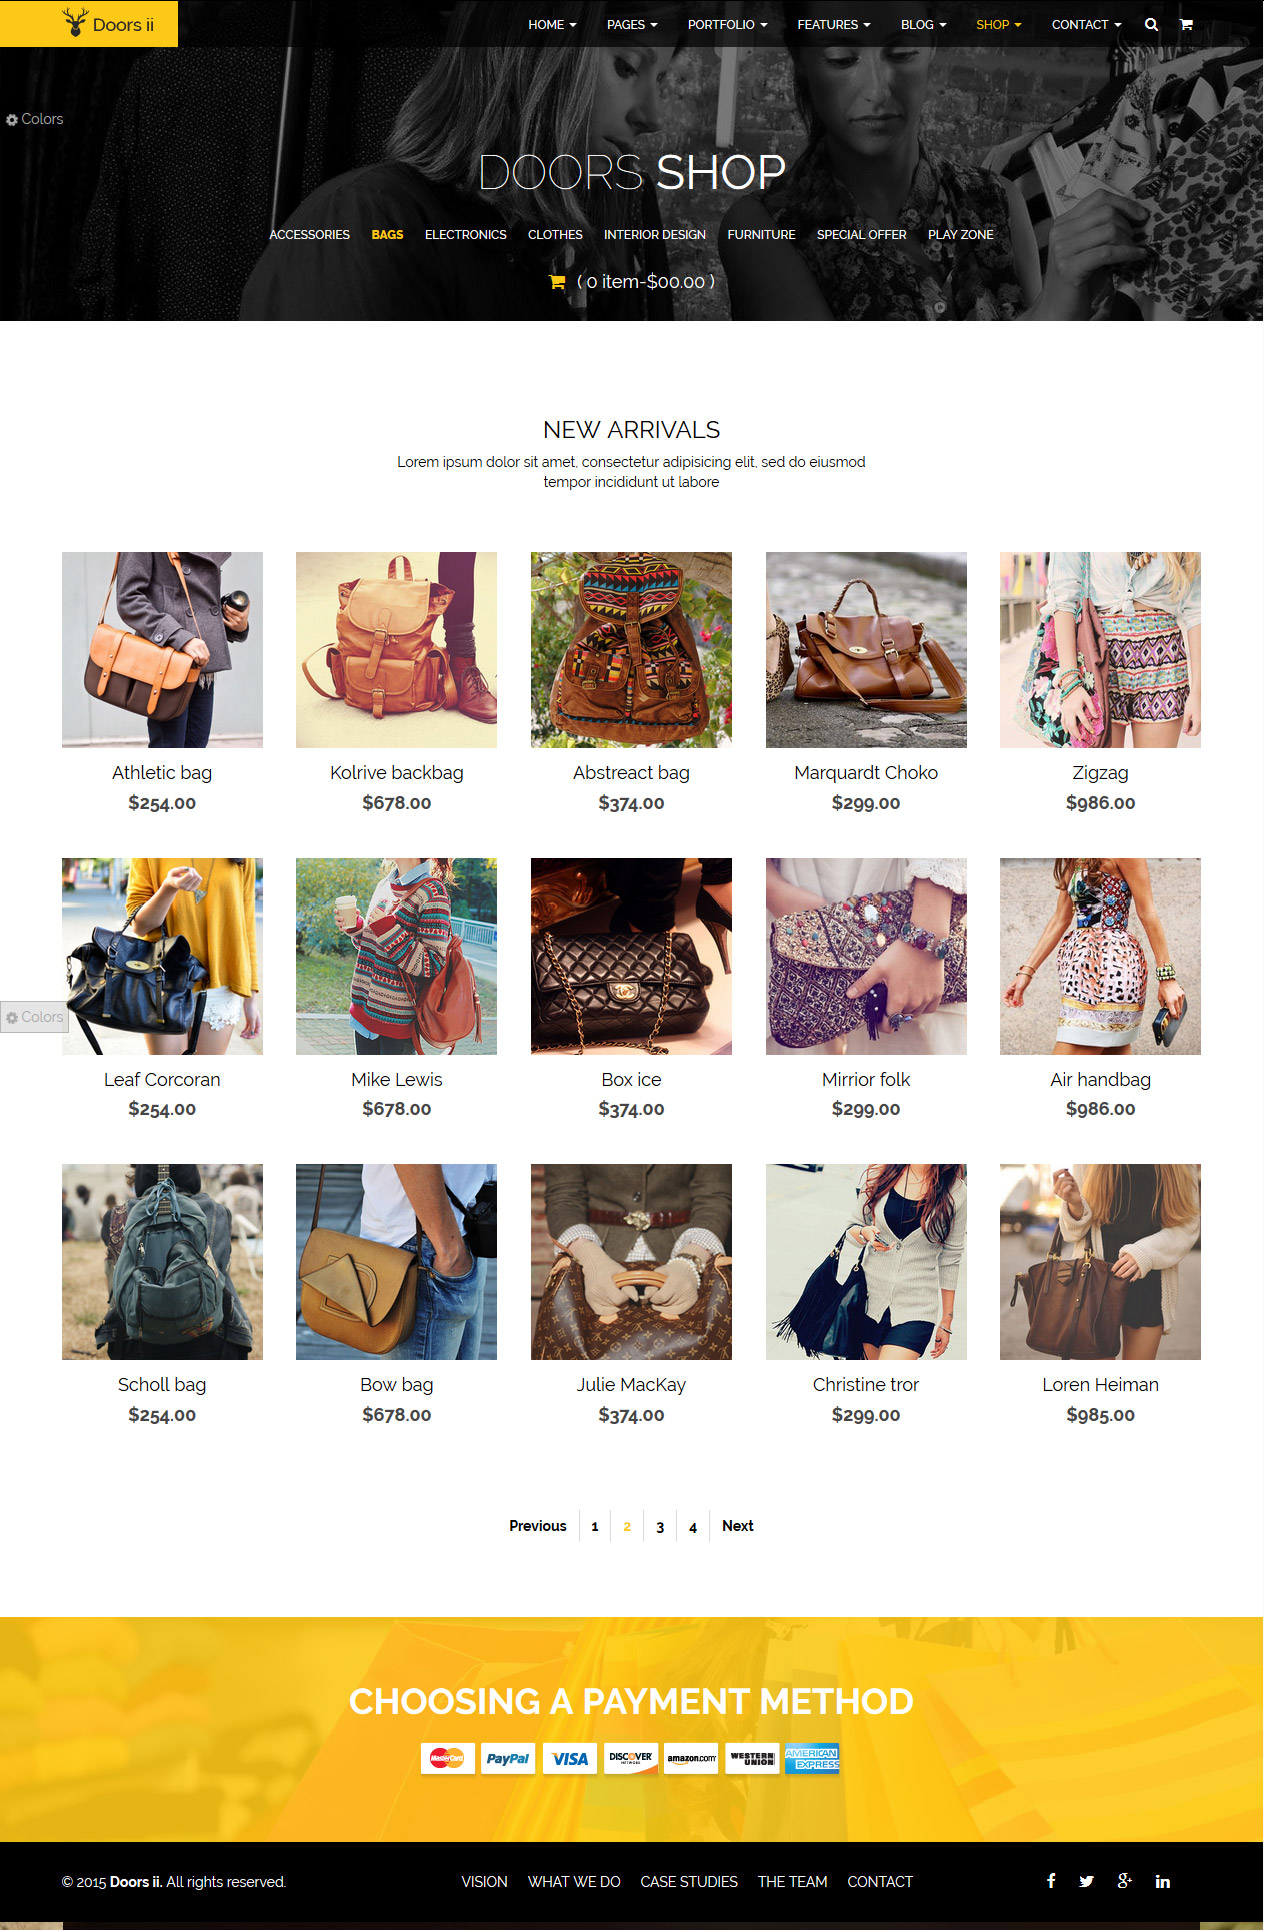Viewport: 1264px width, 1930px height.
Task: Open the Twitter icon in footer
Action: click(x=1086, y=1881)
